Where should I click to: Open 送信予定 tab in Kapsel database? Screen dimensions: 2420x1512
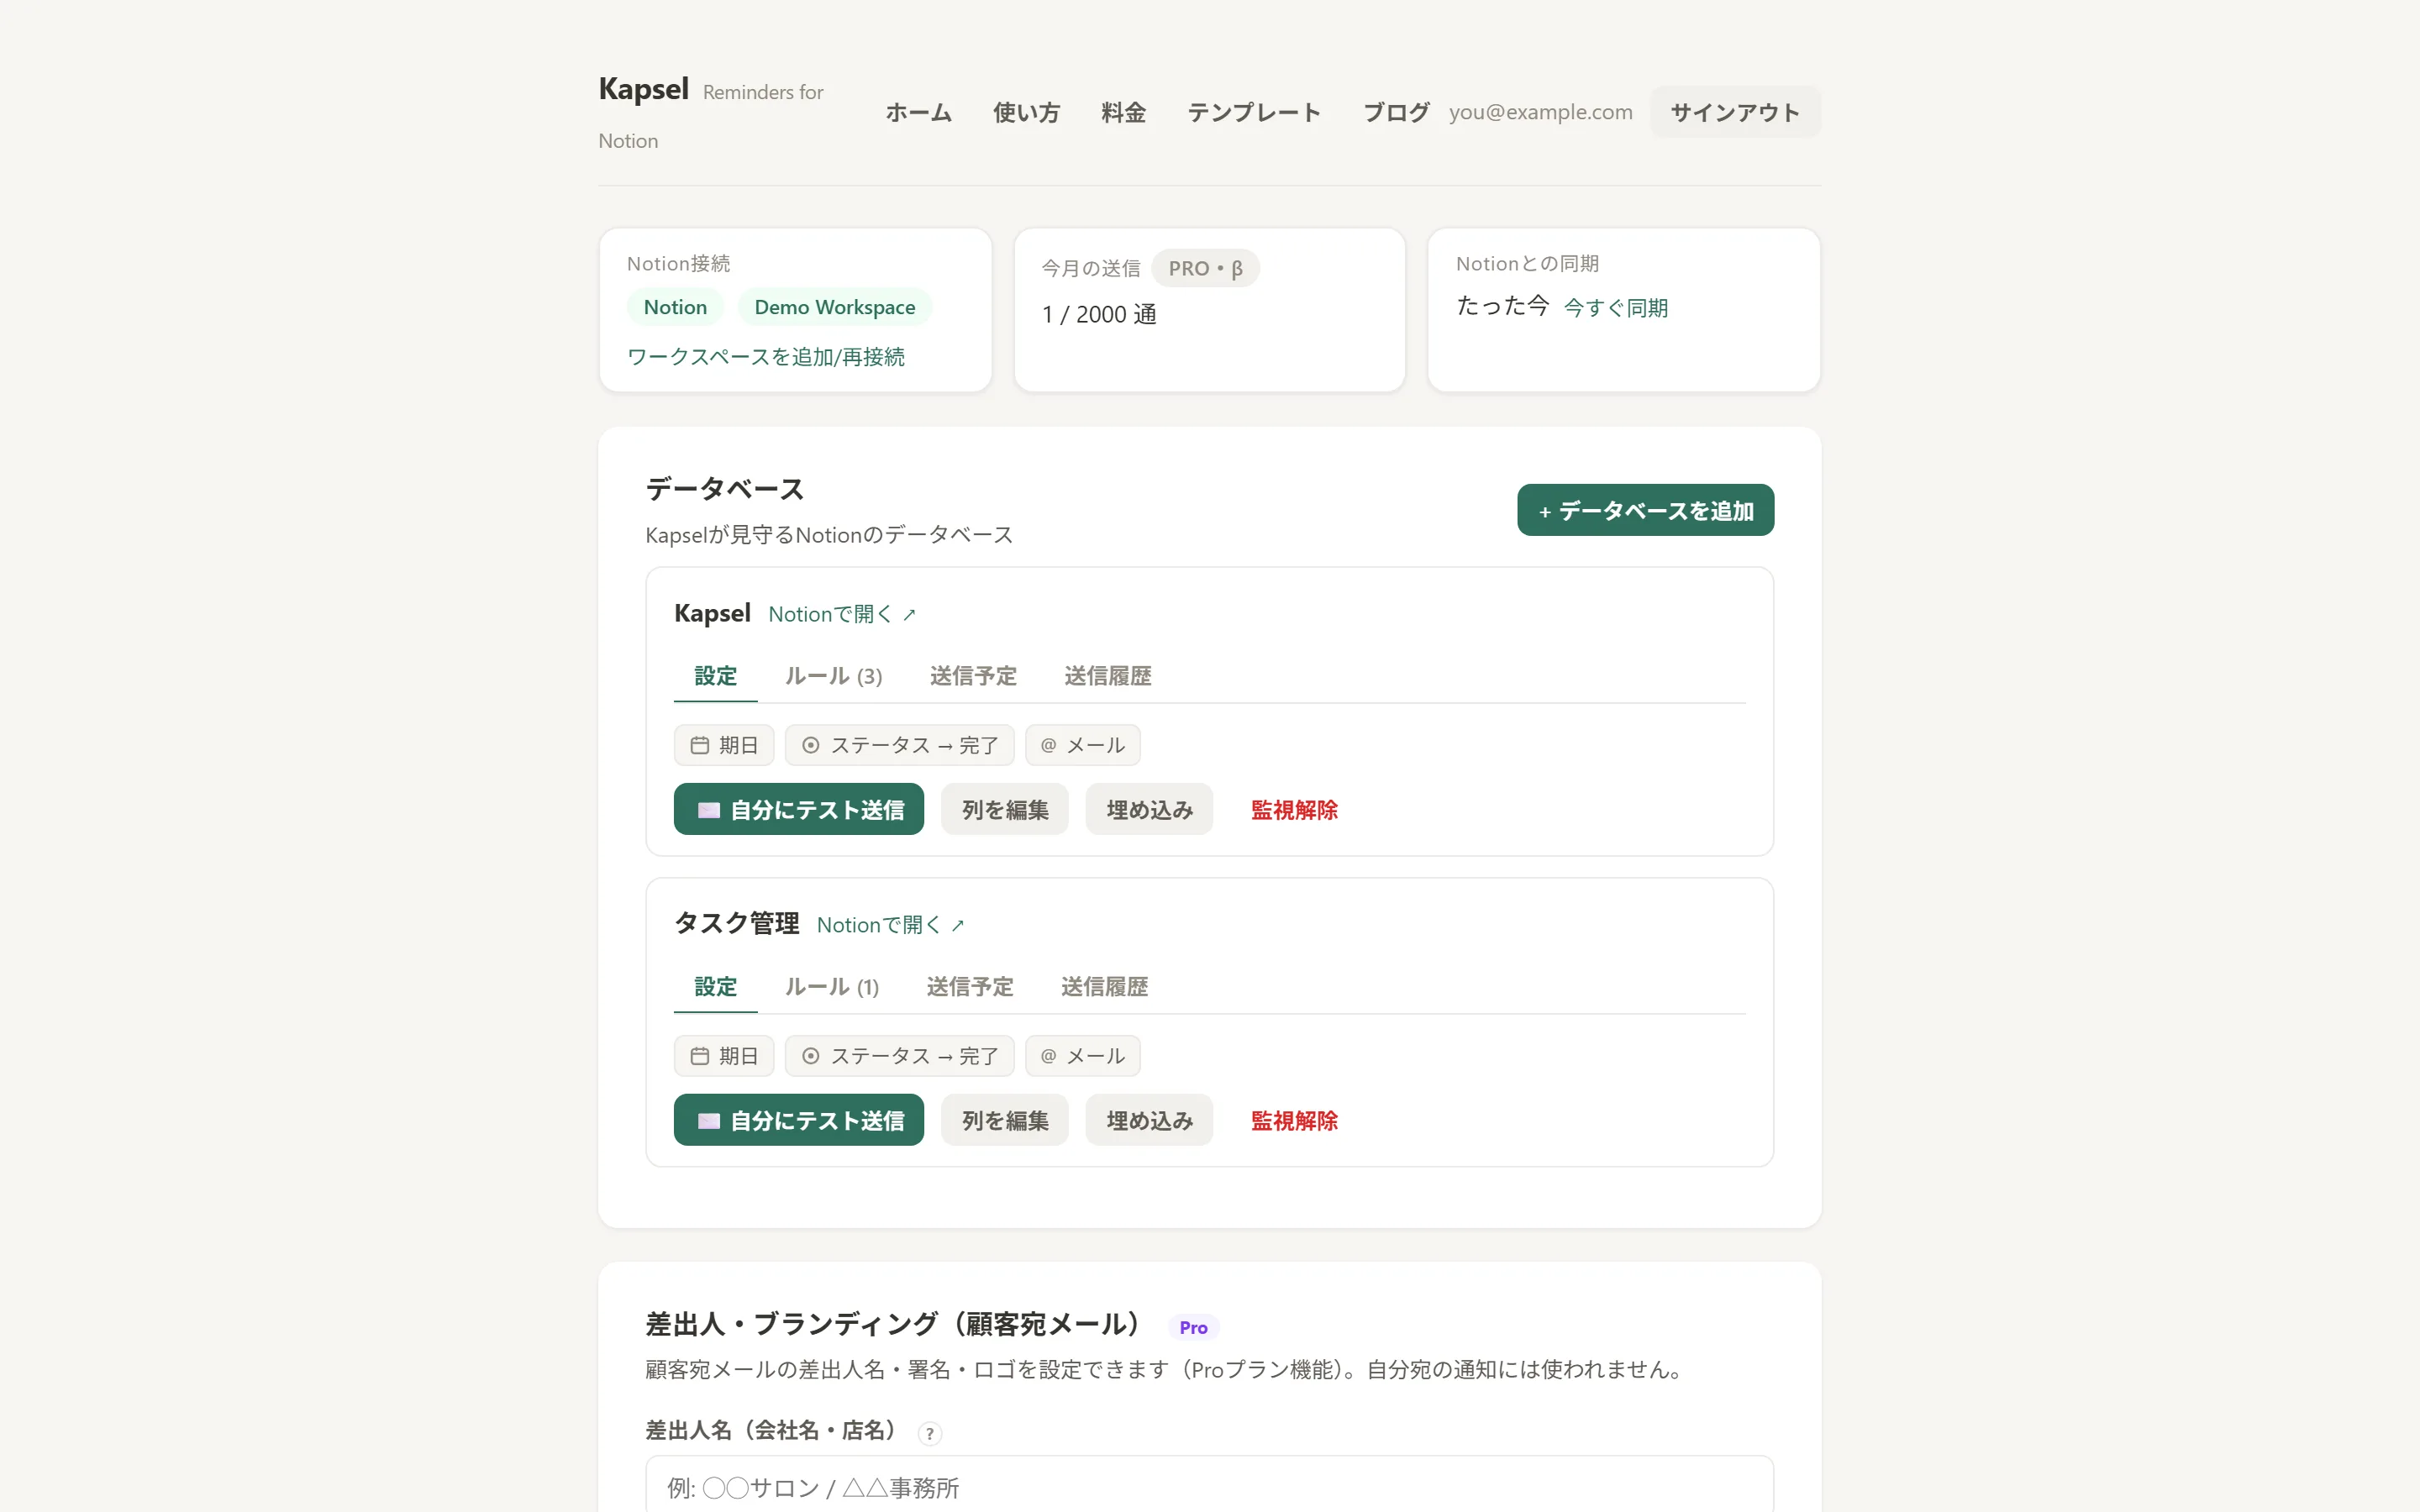[x=973, y=676]
